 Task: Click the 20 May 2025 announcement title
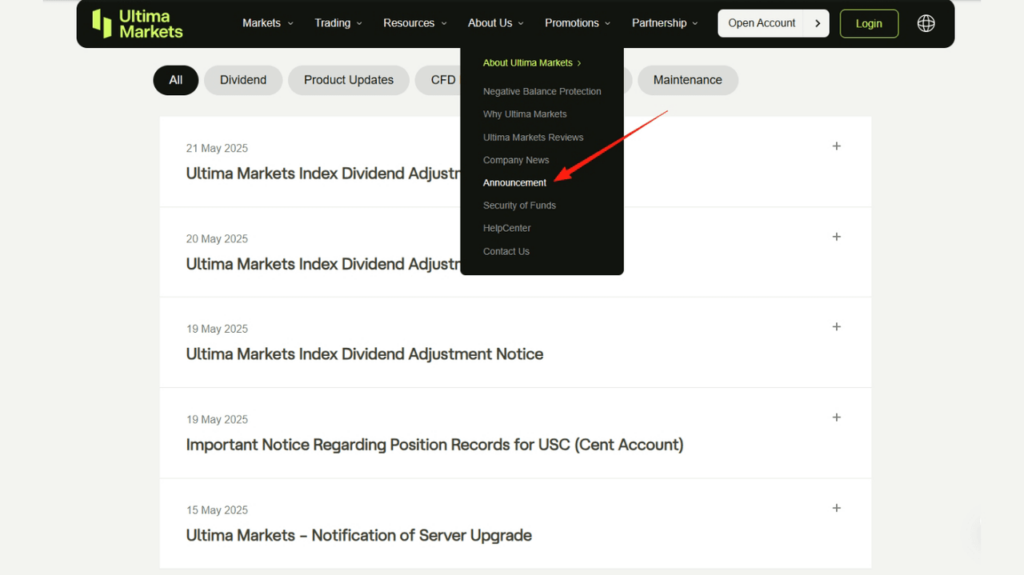coord(323,264)
